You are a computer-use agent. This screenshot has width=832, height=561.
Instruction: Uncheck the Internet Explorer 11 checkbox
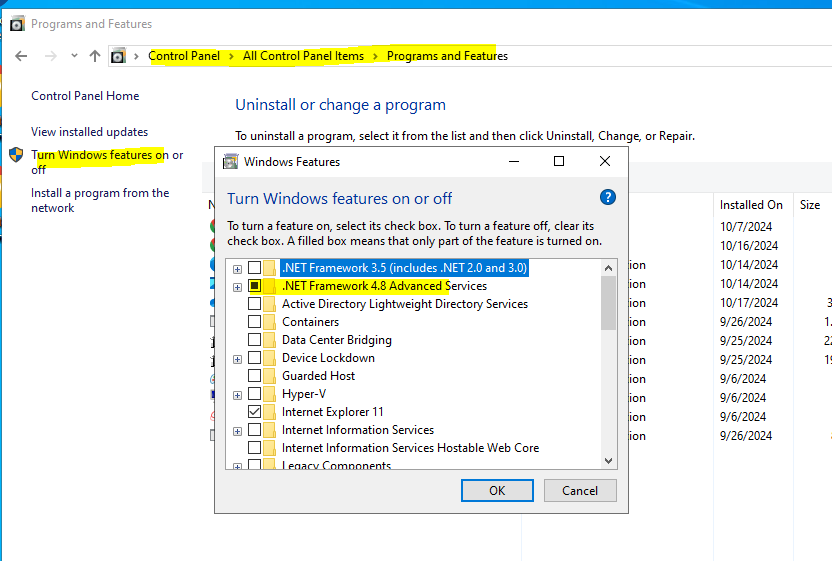pos(255,412)
